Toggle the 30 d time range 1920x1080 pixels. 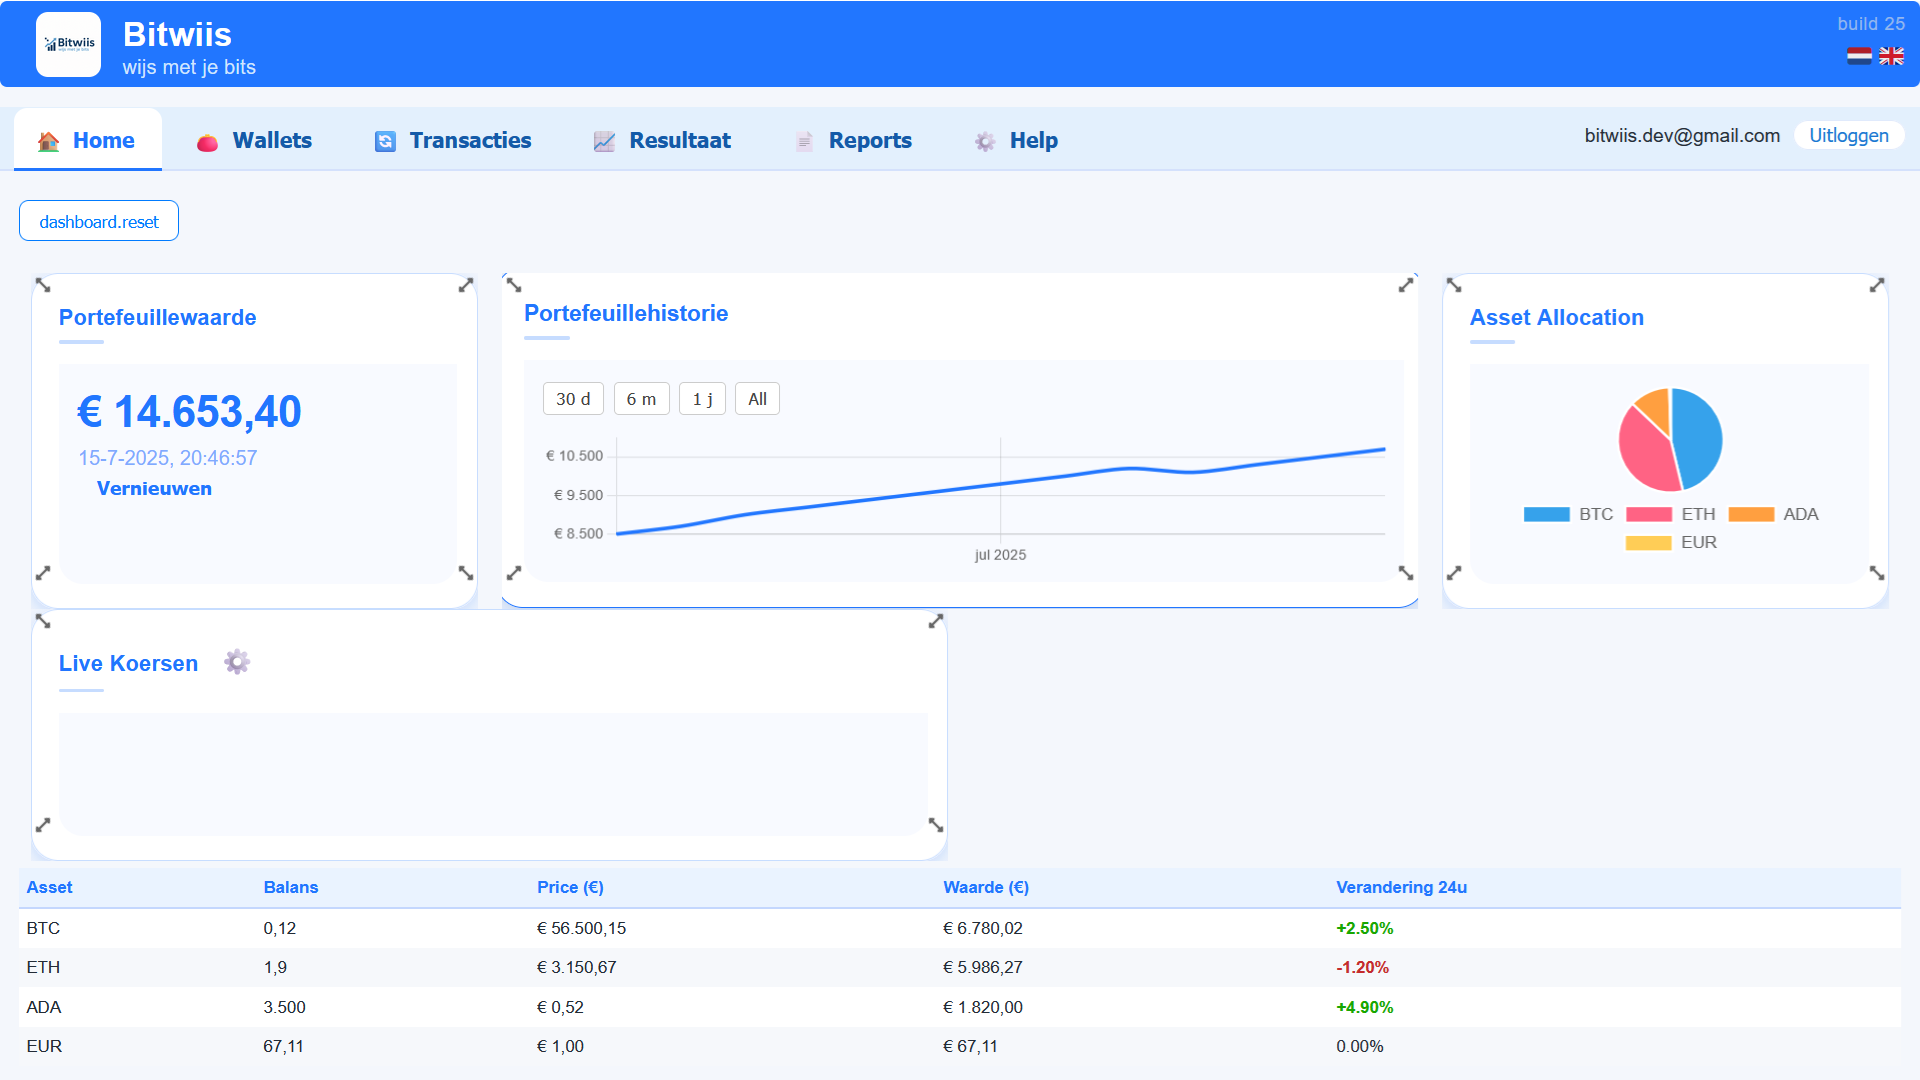pyautogui.click(x=572, y=398)
